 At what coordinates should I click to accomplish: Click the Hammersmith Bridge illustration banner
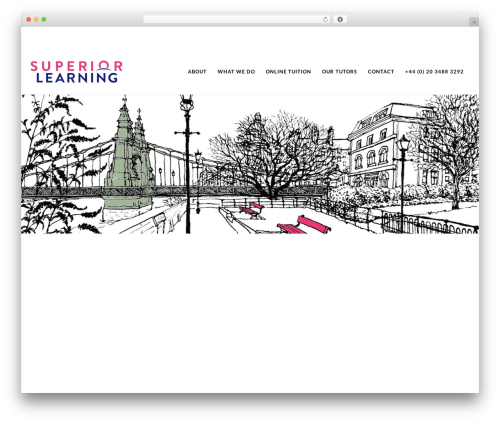point(250,164)
